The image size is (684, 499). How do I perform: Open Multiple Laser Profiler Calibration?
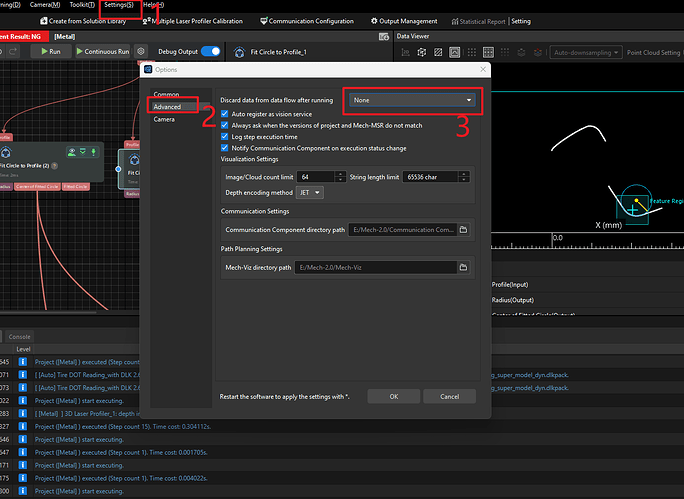[192, 21]
